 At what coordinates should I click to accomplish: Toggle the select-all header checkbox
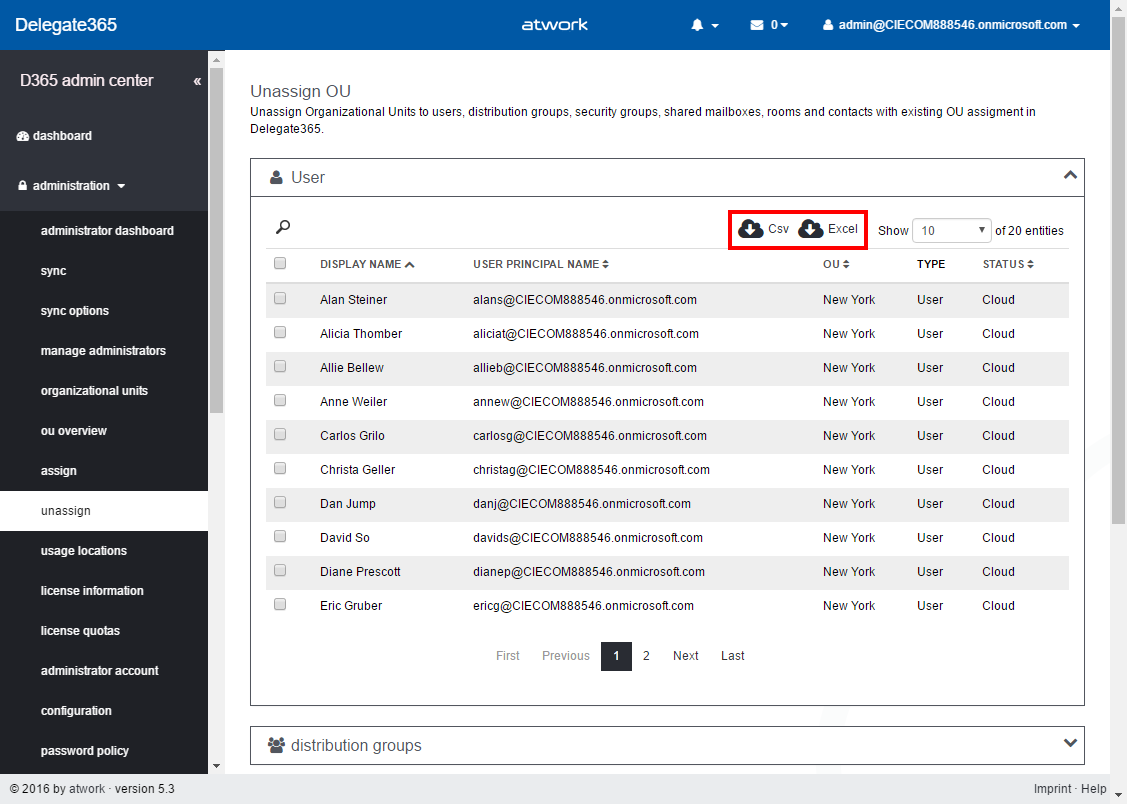[x=280, y=263]
